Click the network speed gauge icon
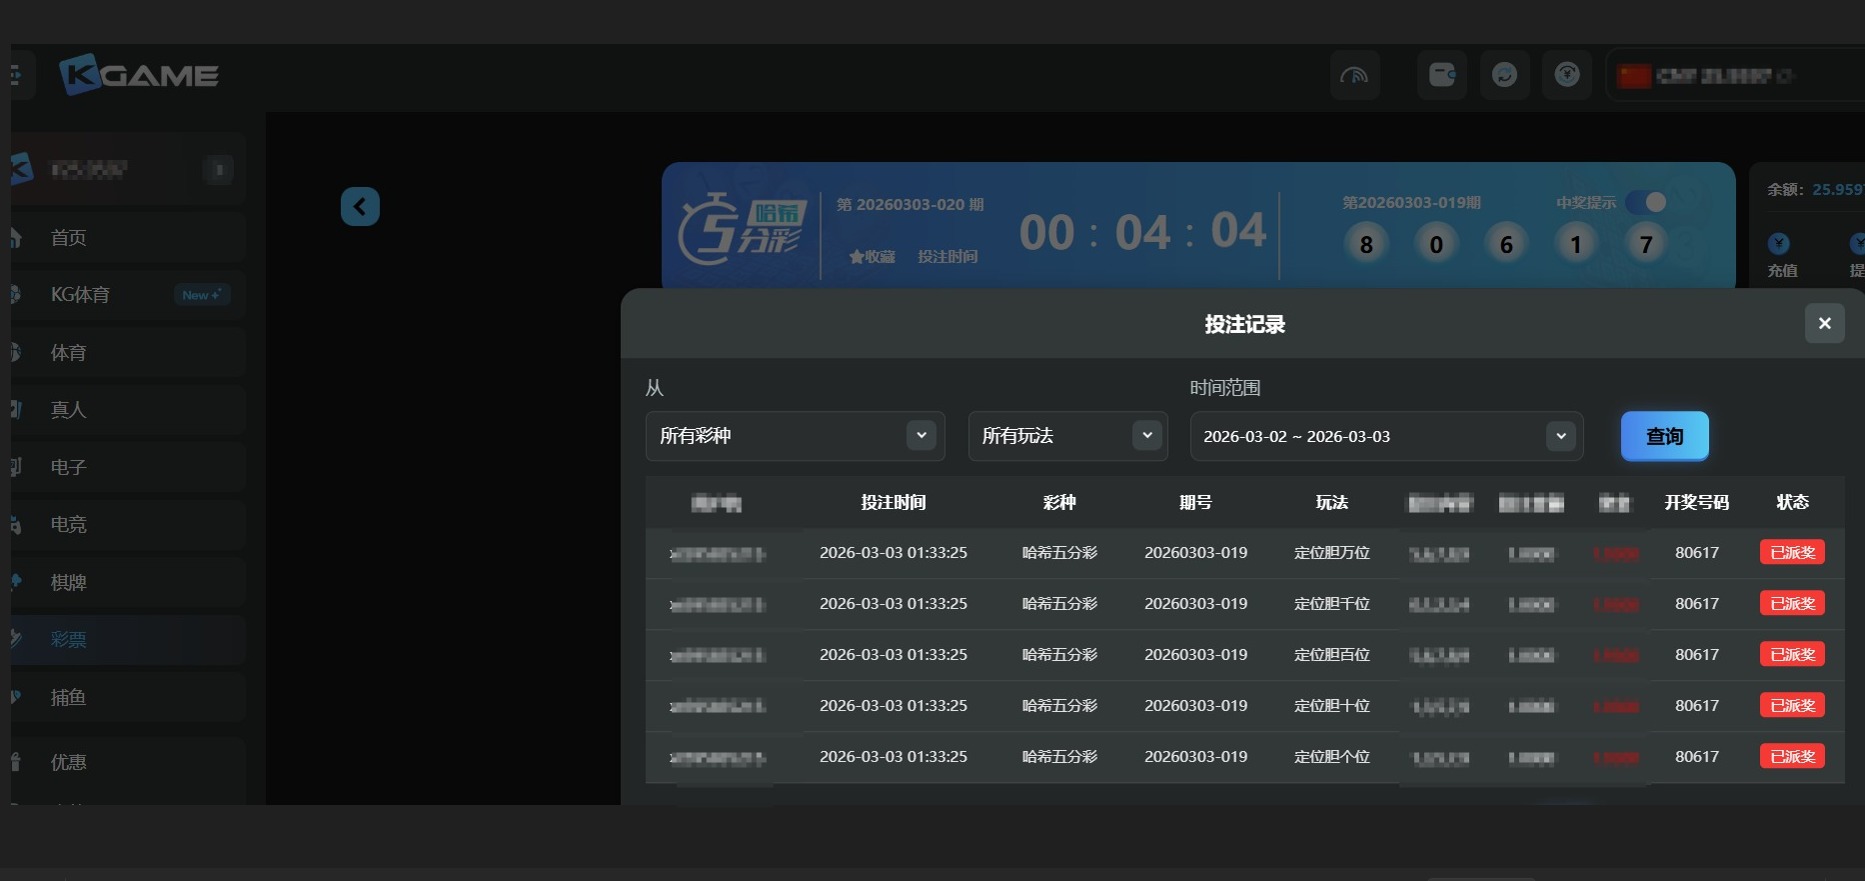 click(x=1354, y=75)
